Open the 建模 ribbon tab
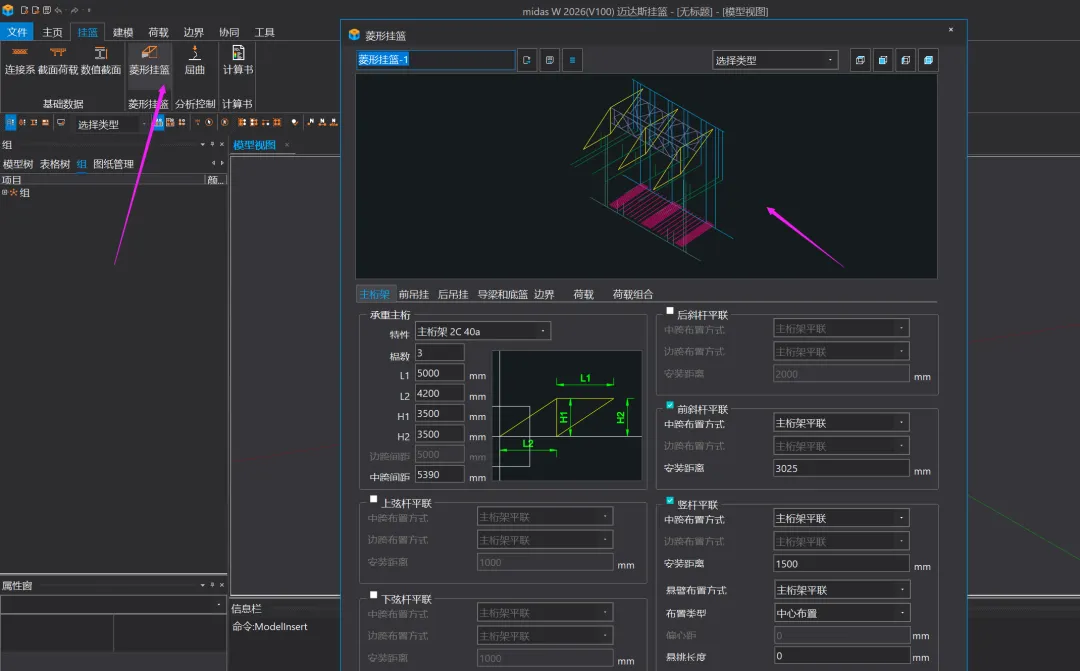The width and height of the screenshot is (1080, 671). tap(123, 32)
